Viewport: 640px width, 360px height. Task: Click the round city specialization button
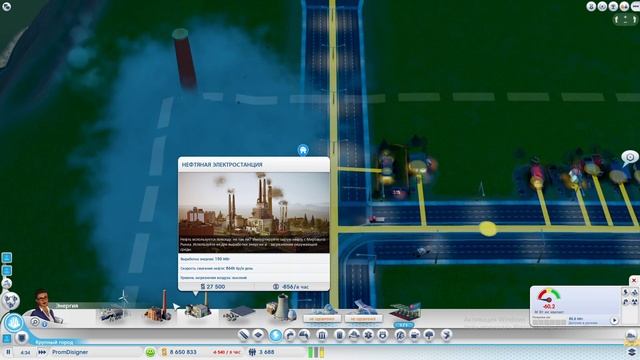coord(13,323)
